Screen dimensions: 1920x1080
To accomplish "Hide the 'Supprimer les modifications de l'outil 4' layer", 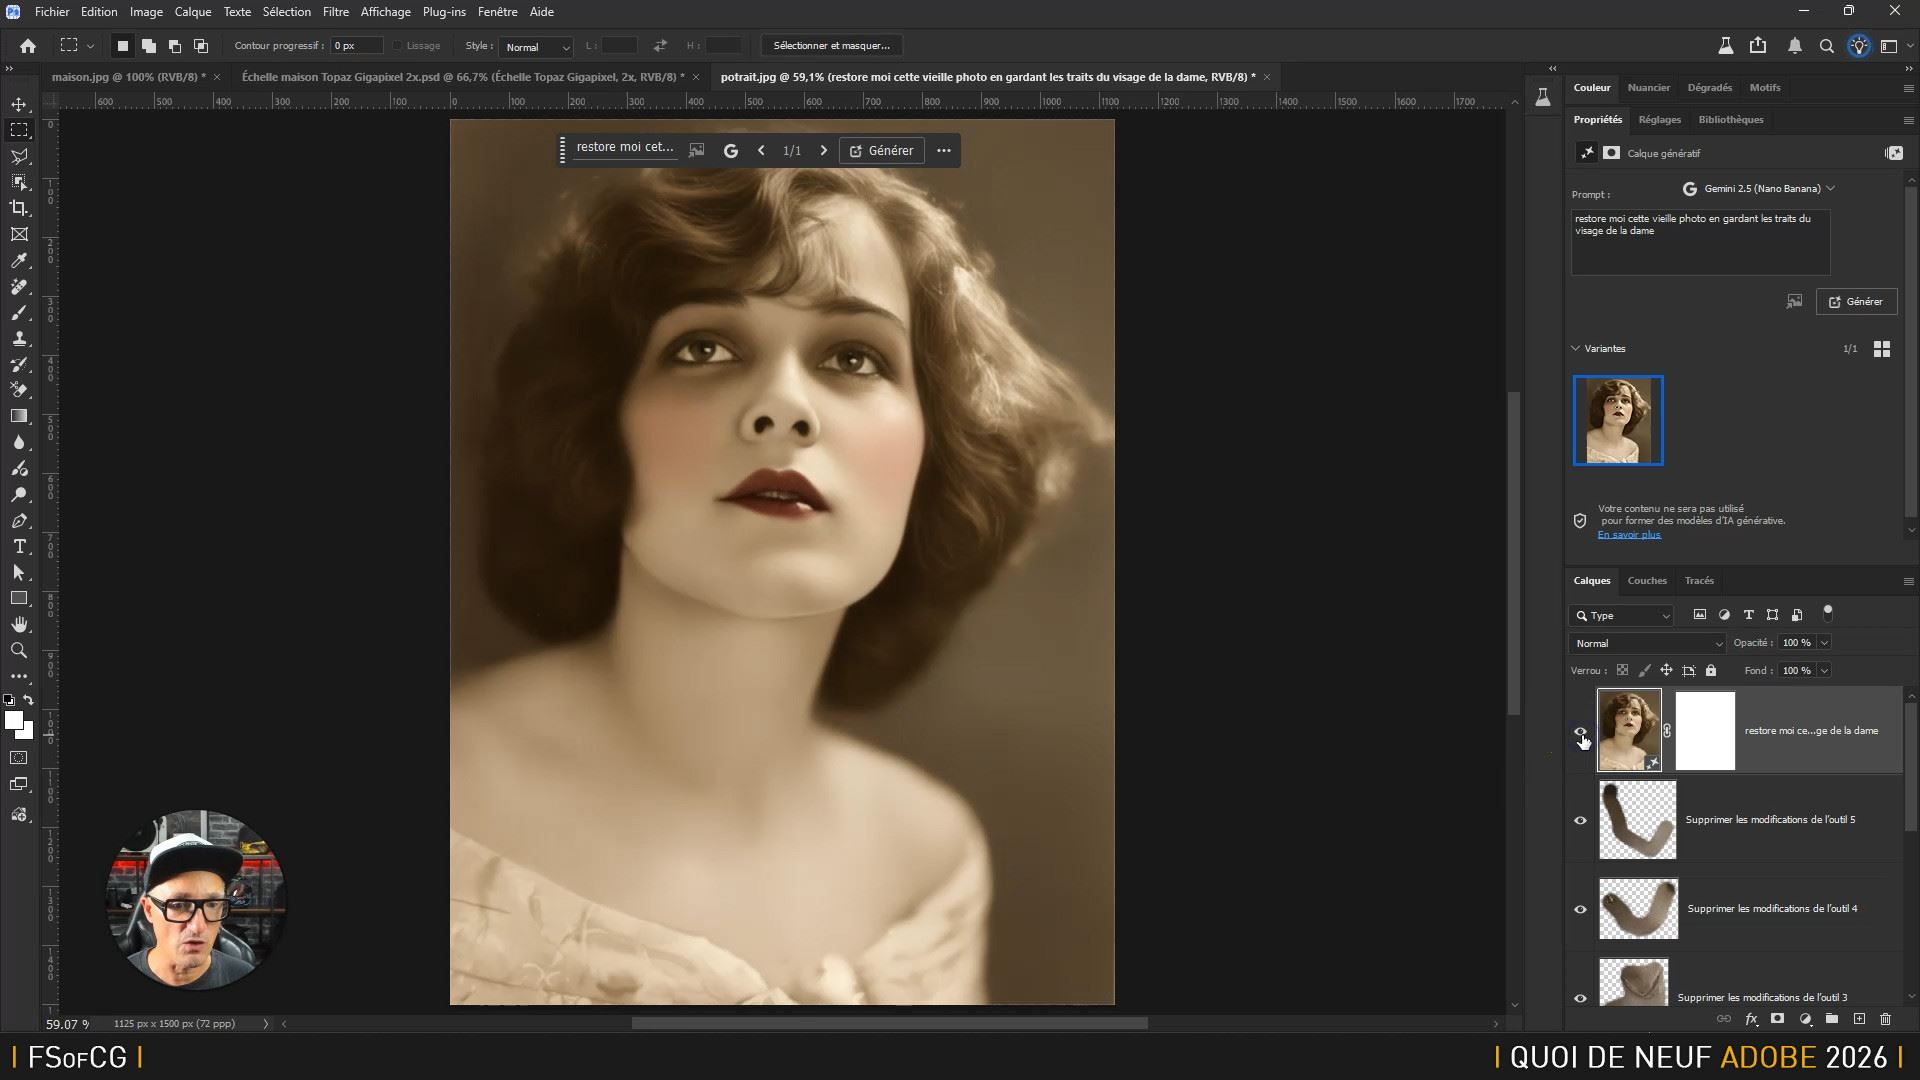I will (x=1580, y=909).
